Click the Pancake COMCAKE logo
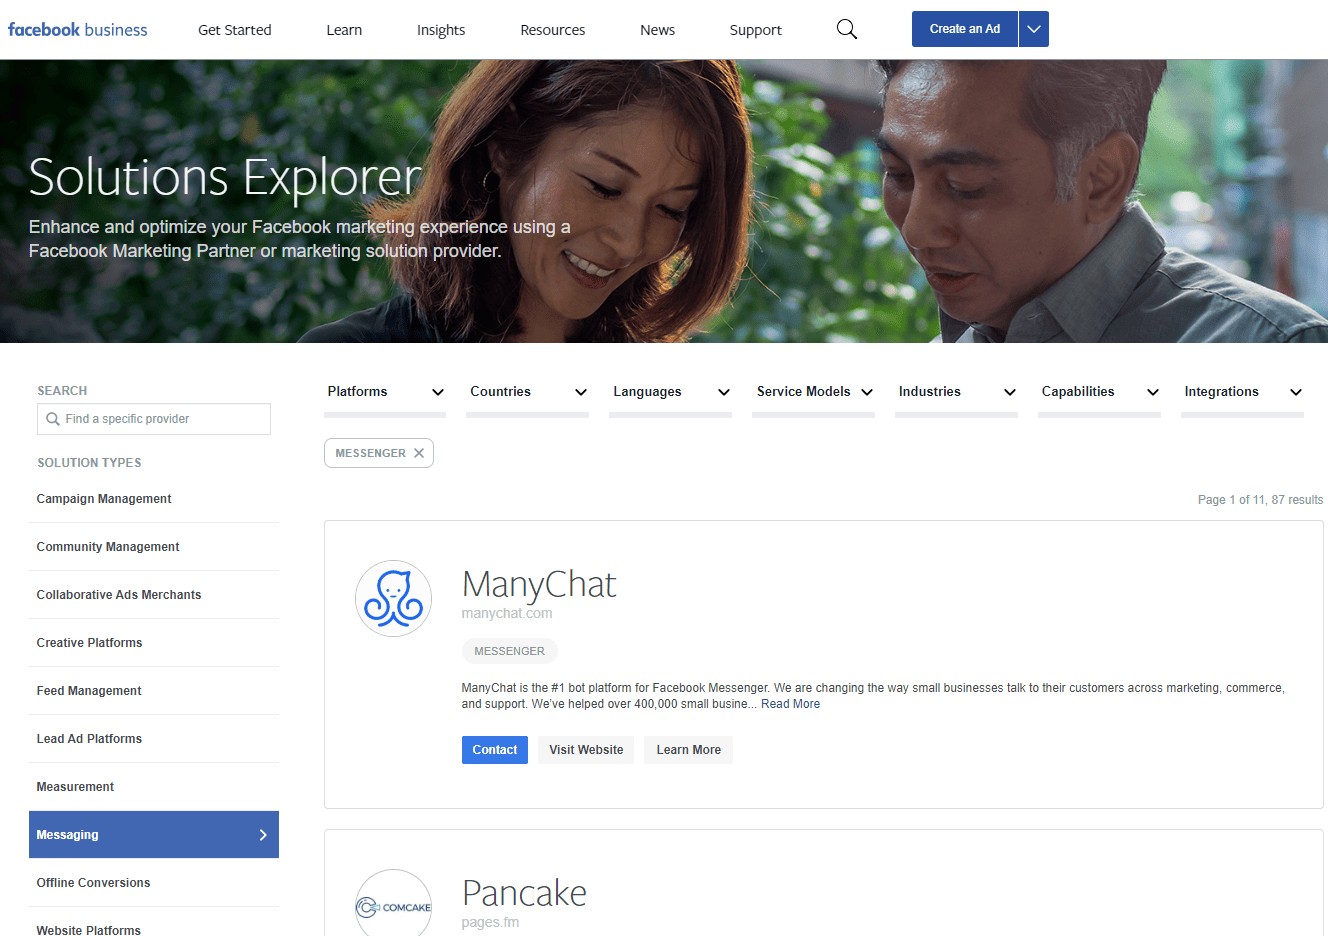1328x936 pixels. 394,903
